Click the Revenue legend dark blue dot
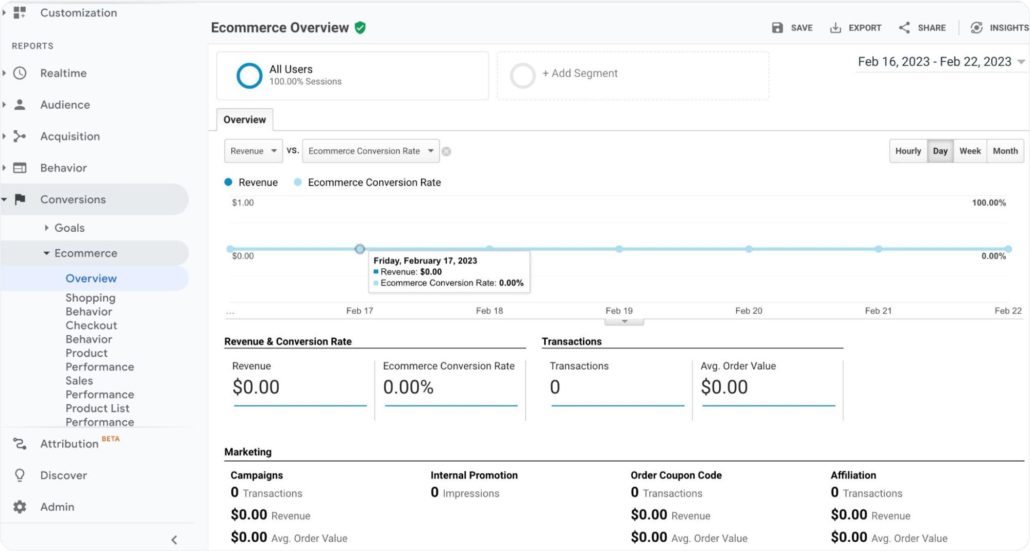This screenshot has width=1030, height=551. [x=228, y=182]
